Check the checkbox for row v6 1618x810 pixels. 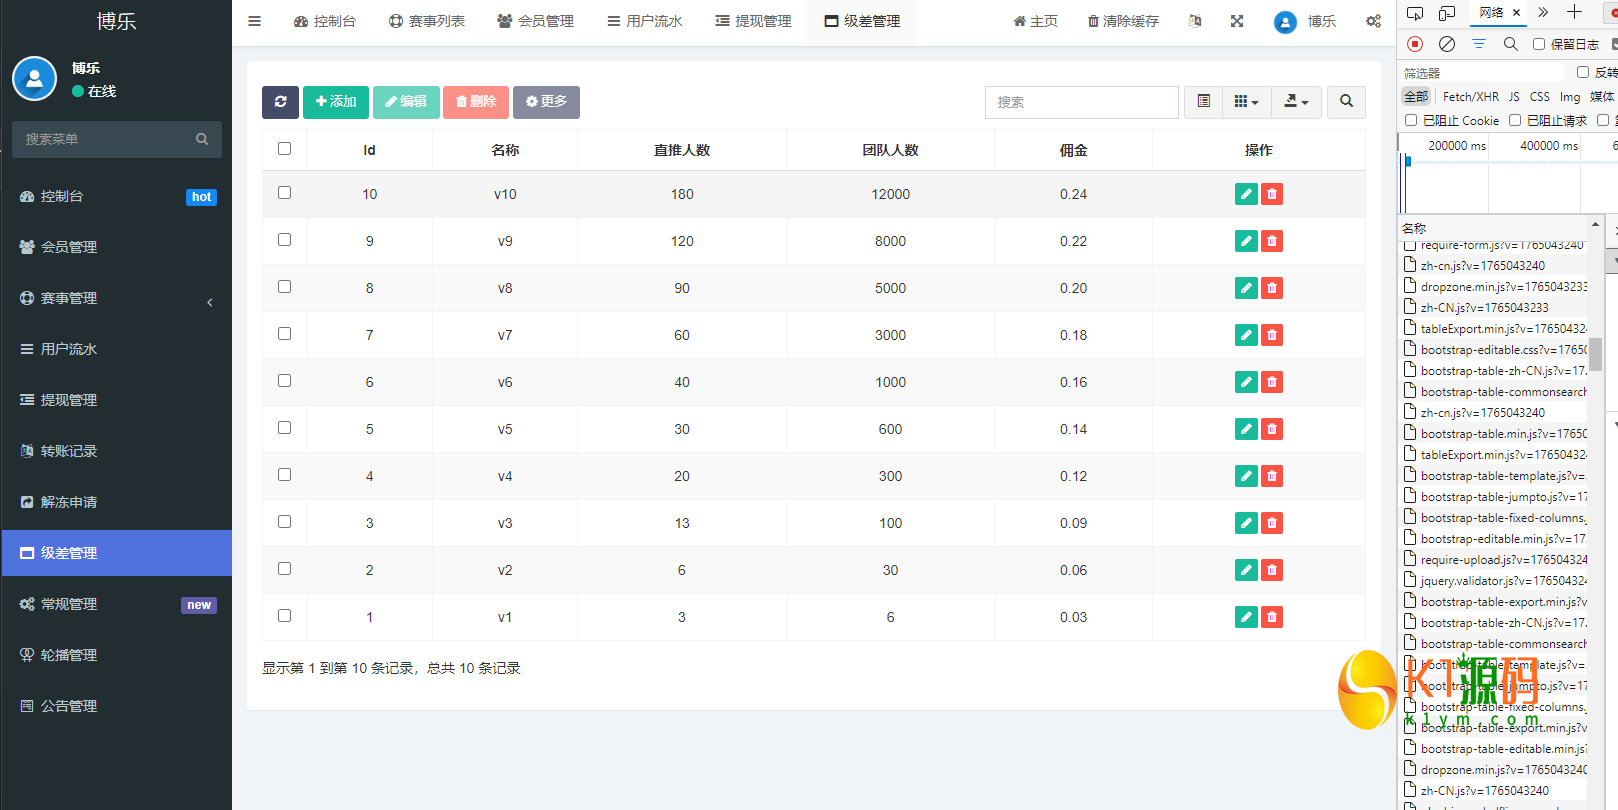coord(284,381)
